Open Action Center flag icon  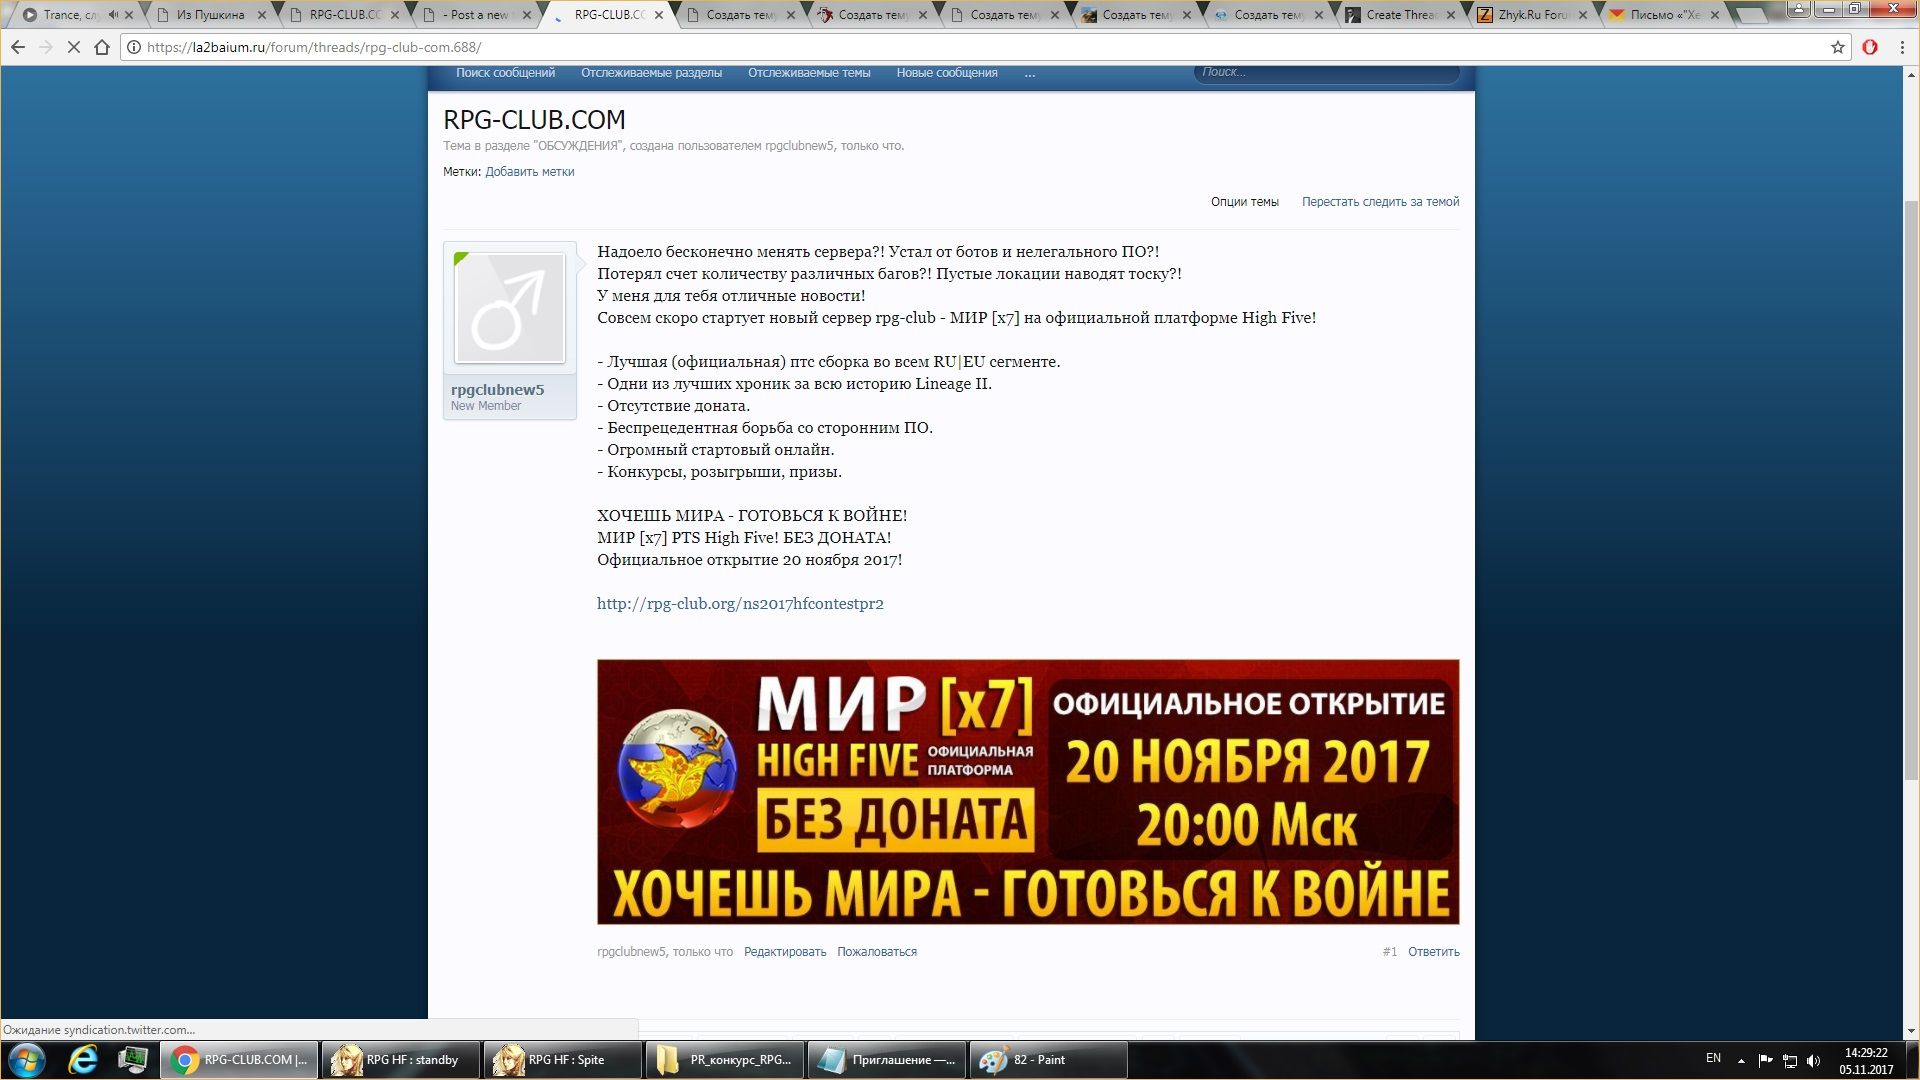point(1765,1060)
